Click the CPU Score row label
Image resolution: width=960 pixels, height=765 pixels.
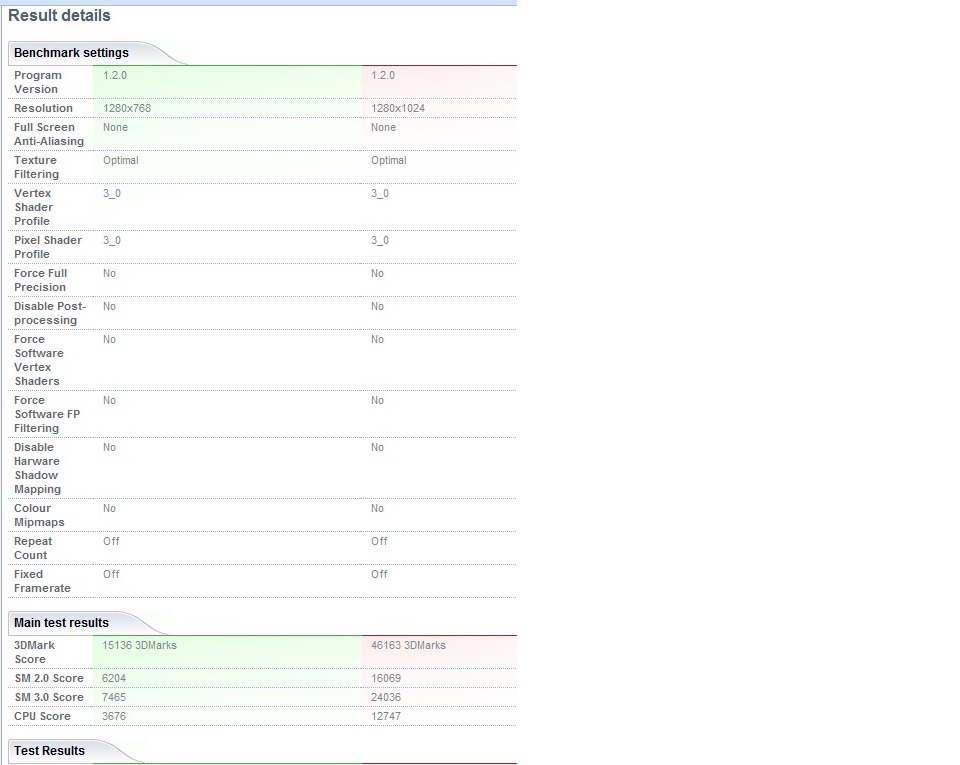42,716
